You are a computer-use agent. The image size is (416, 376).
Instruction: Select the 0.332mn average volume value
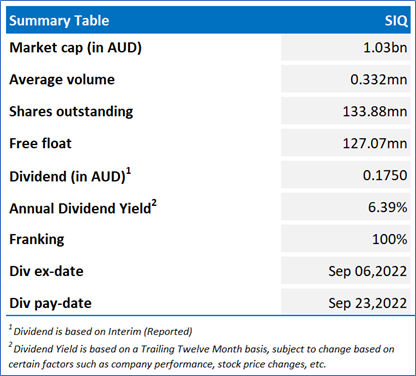379,80
